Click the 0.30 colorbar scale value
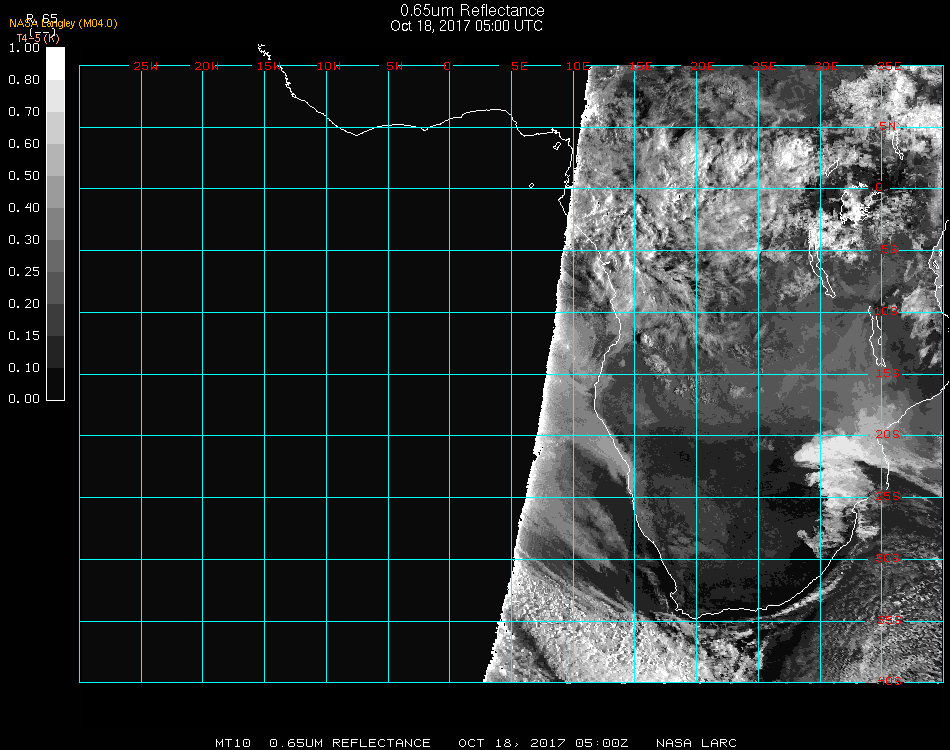 tap(24, 241)
